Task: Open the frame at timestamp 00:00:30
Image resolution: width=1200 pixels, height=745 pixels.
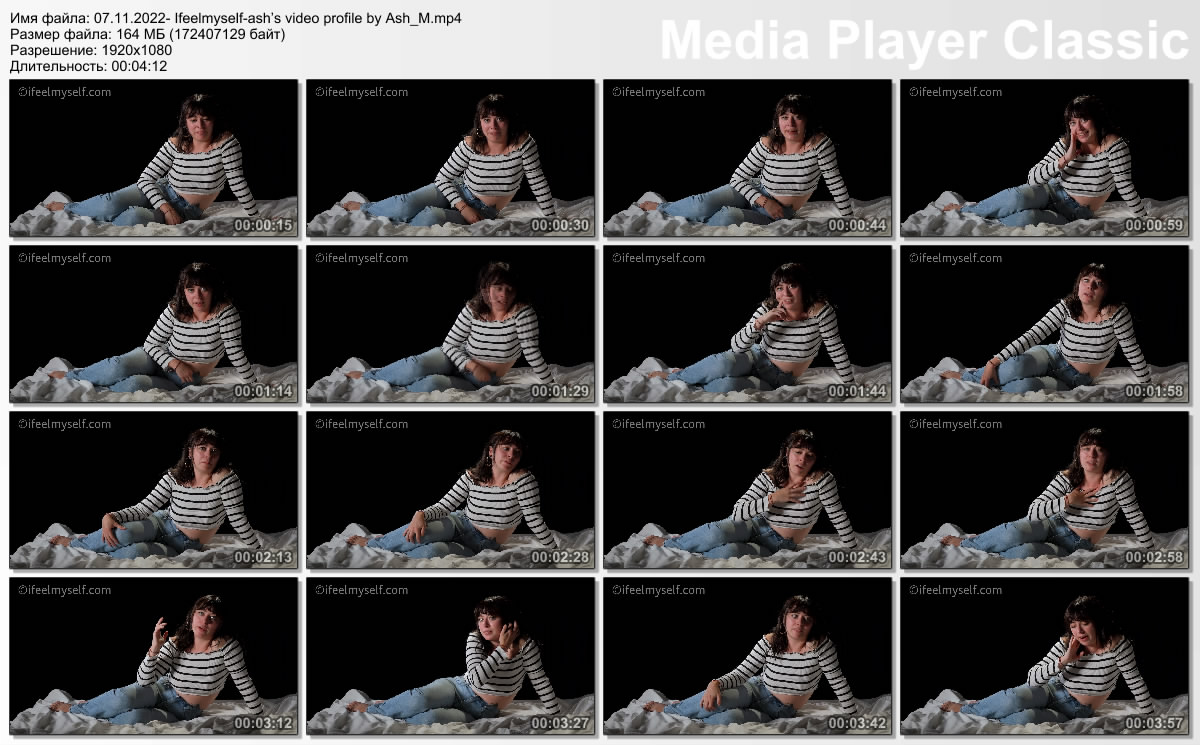Action: 451,158
